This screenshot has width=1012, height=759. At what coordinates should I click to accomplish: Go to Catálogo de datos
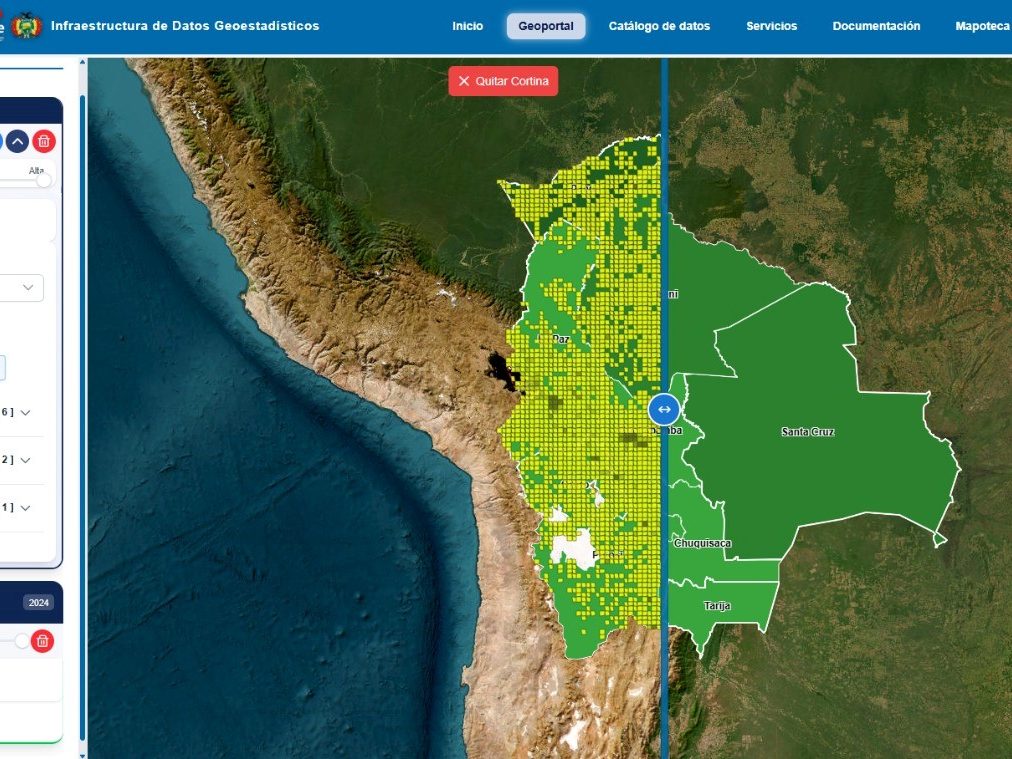pyautogui.click(x=659, y=26)
